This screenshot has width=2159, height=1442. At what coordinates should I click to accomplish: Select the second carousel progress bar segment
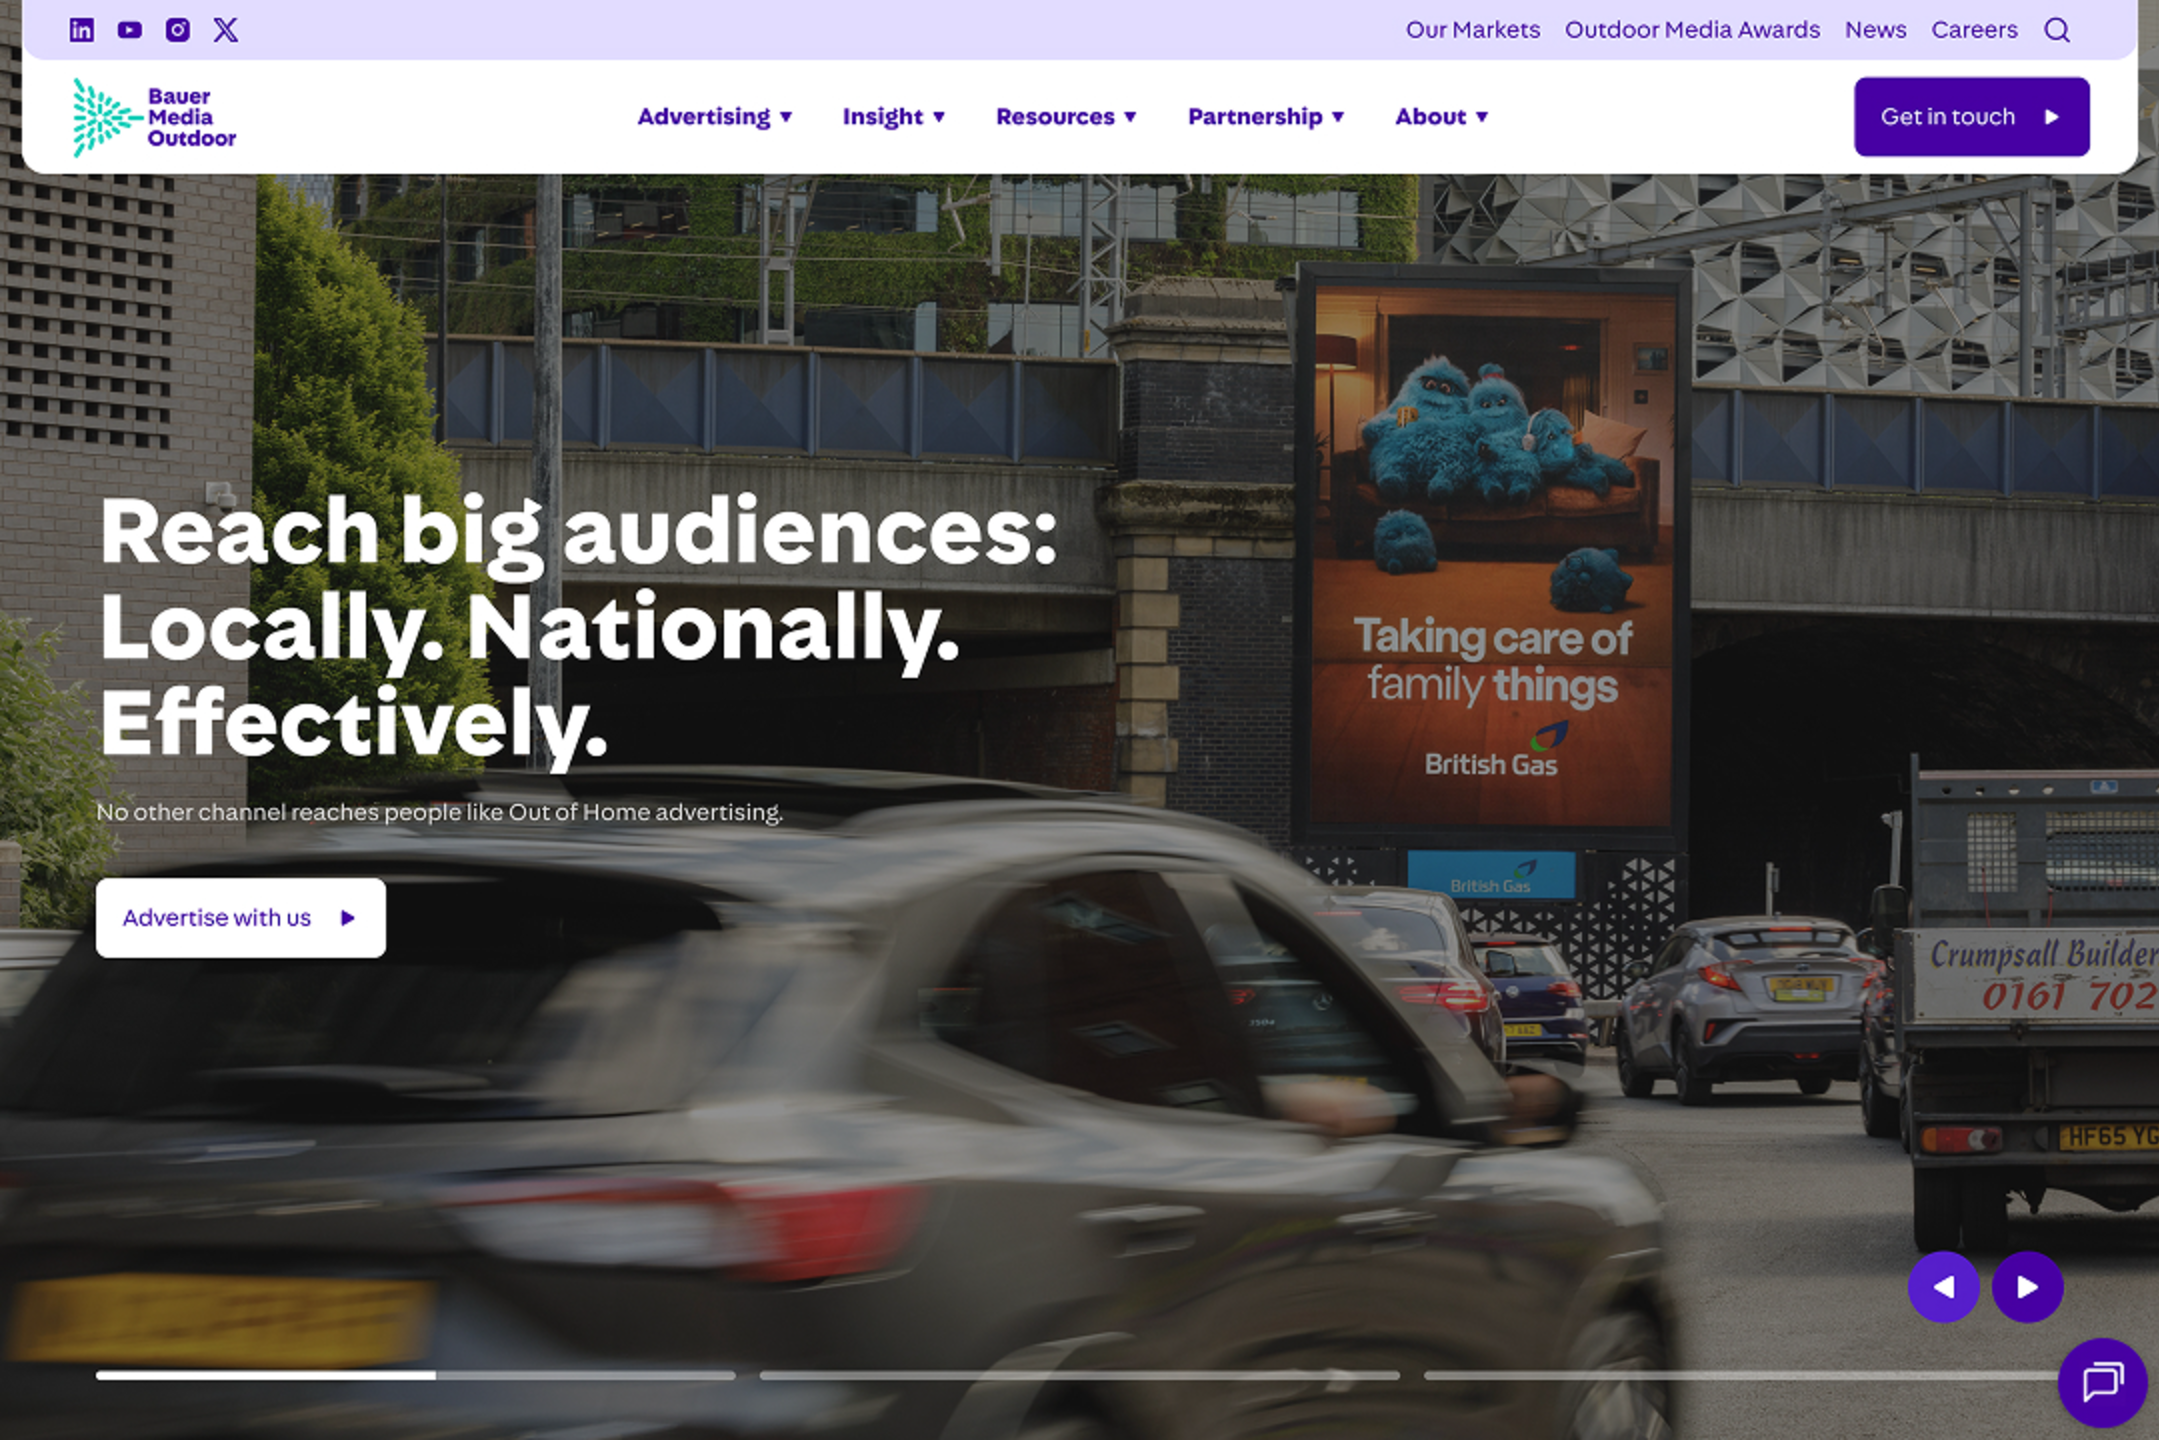coord(1080,1376)
